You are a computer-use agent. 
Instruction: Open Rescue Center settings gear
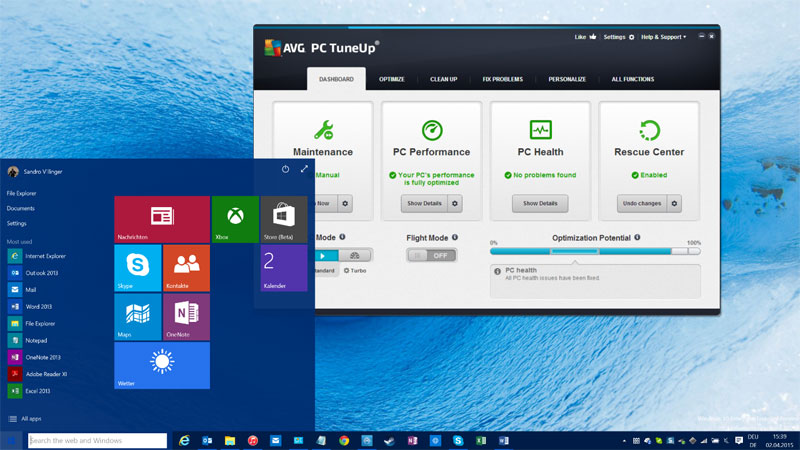tap(674, 203)
